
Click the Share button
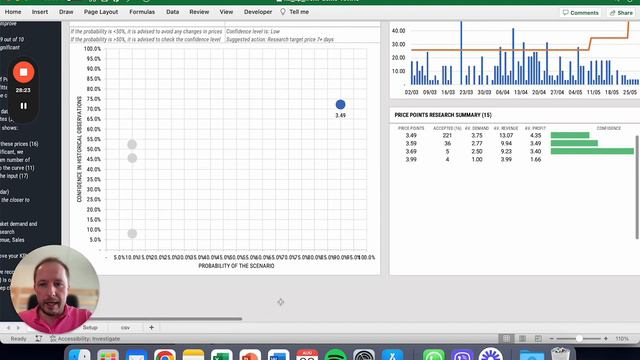621,13
